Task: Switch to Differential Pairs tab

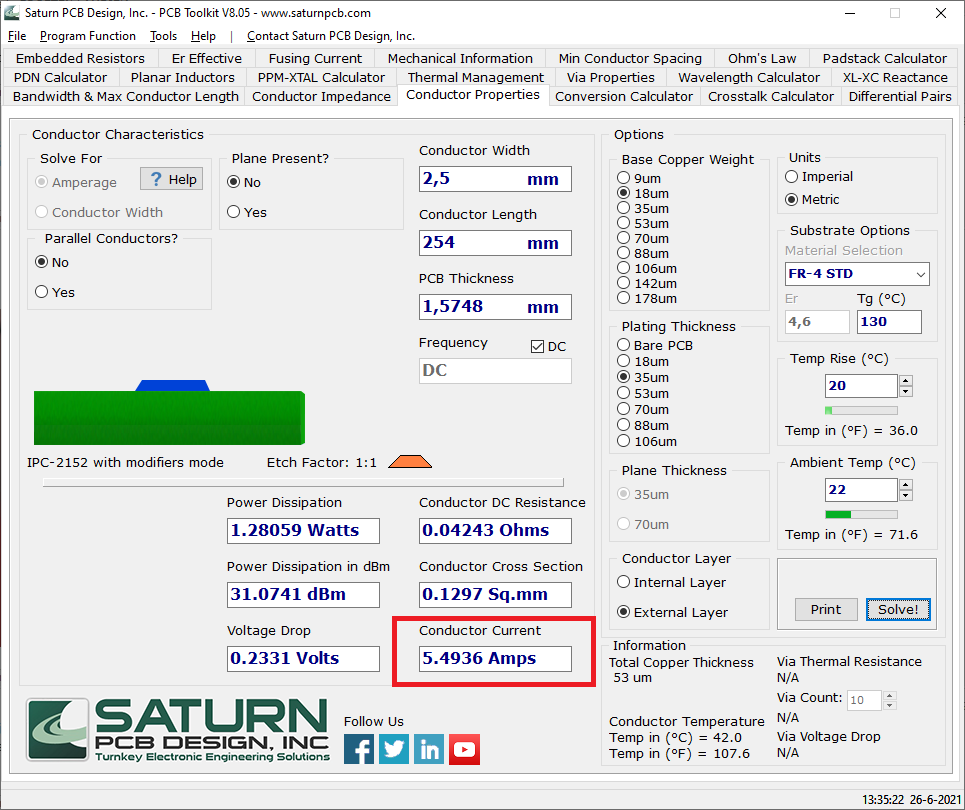Action: (x=900, y=97)
